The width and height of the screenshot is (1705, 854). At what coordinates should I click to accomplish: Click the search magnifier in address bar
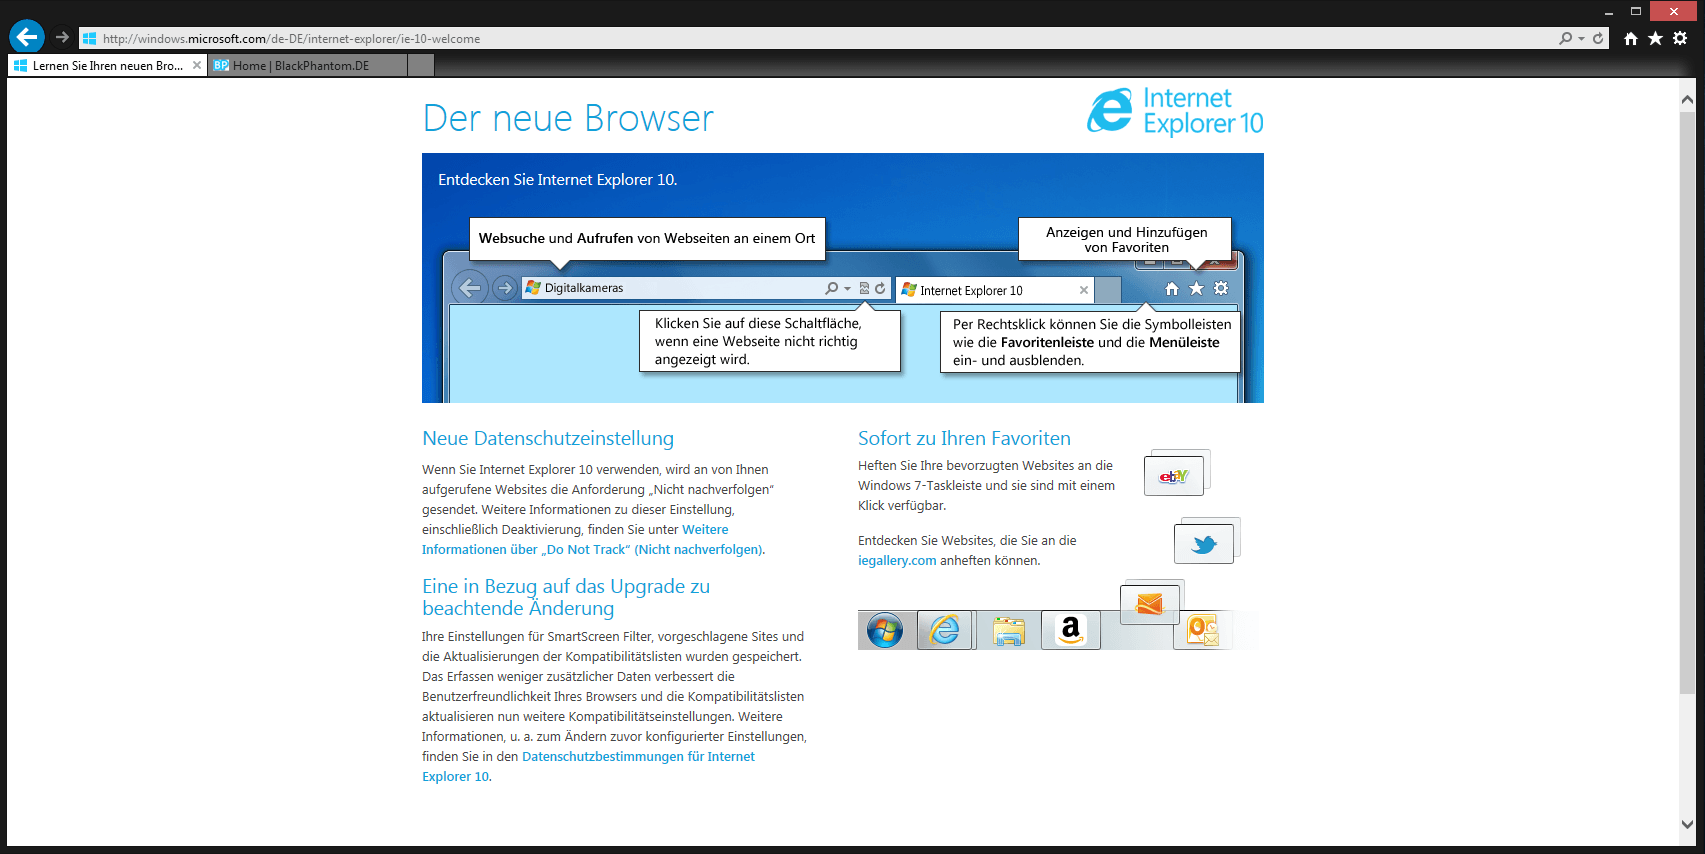pos(1565,38)
